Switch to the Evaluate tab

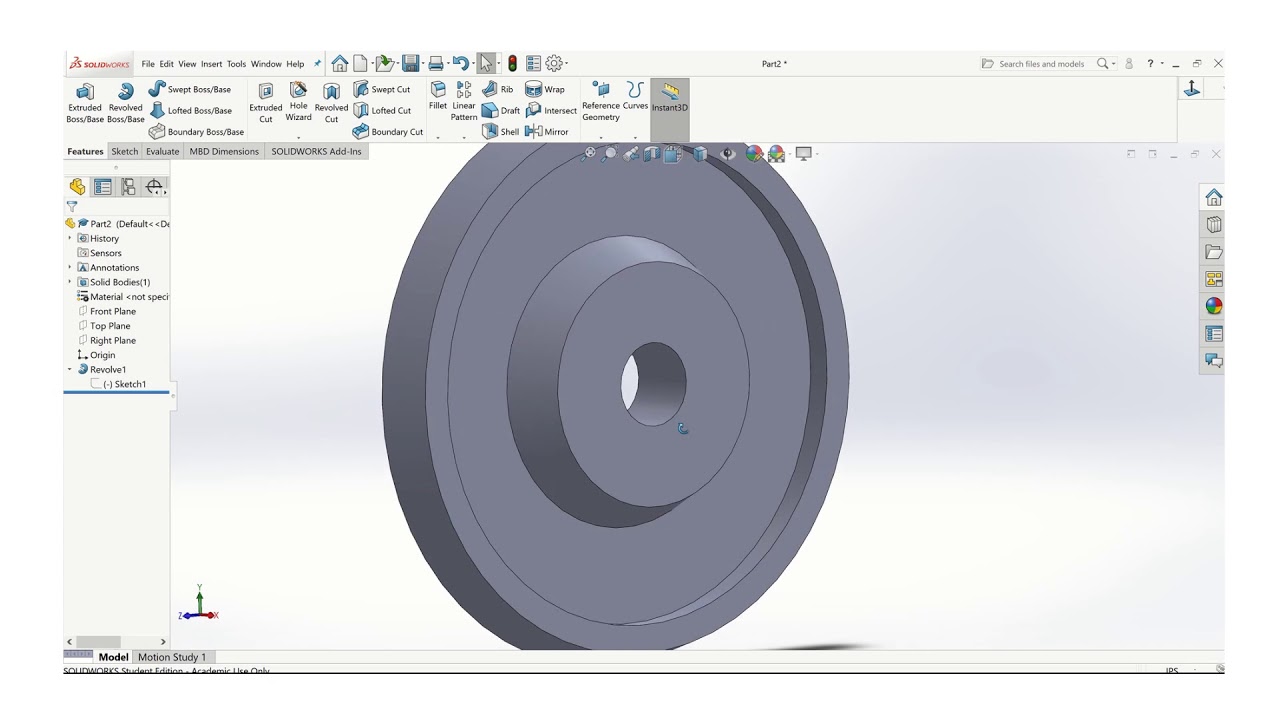163,151
